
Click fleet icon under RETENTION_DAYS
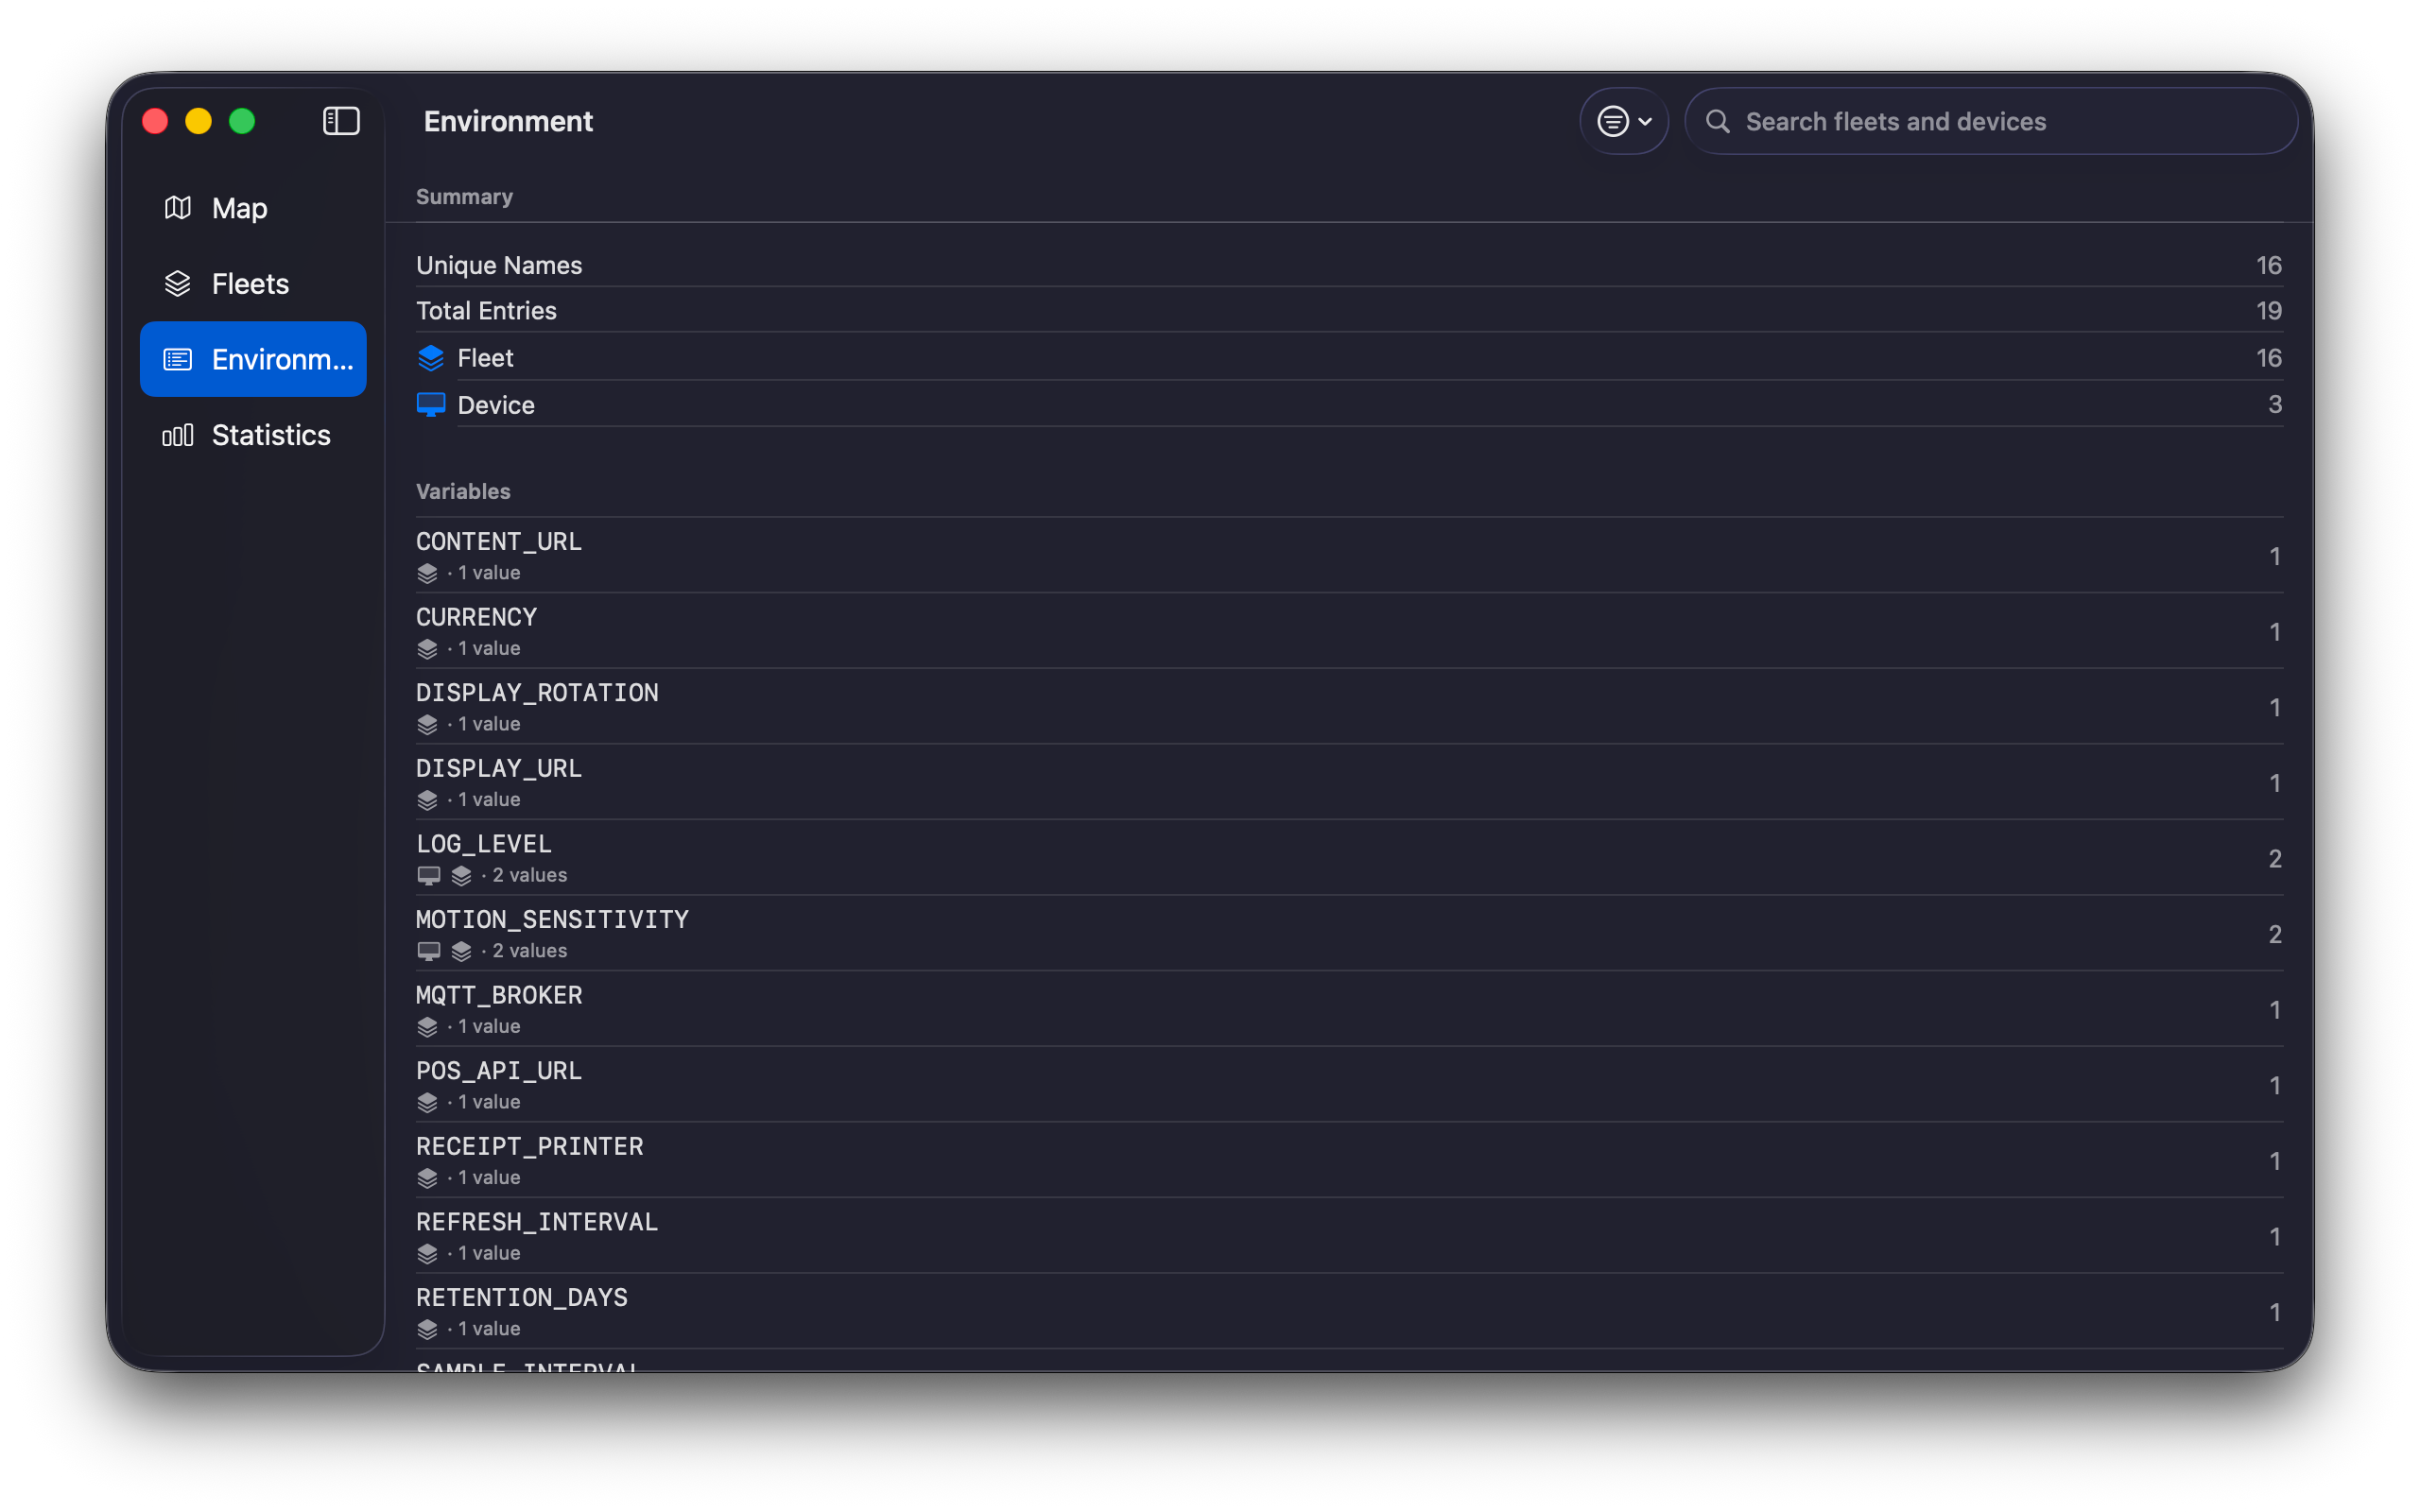427,1329
